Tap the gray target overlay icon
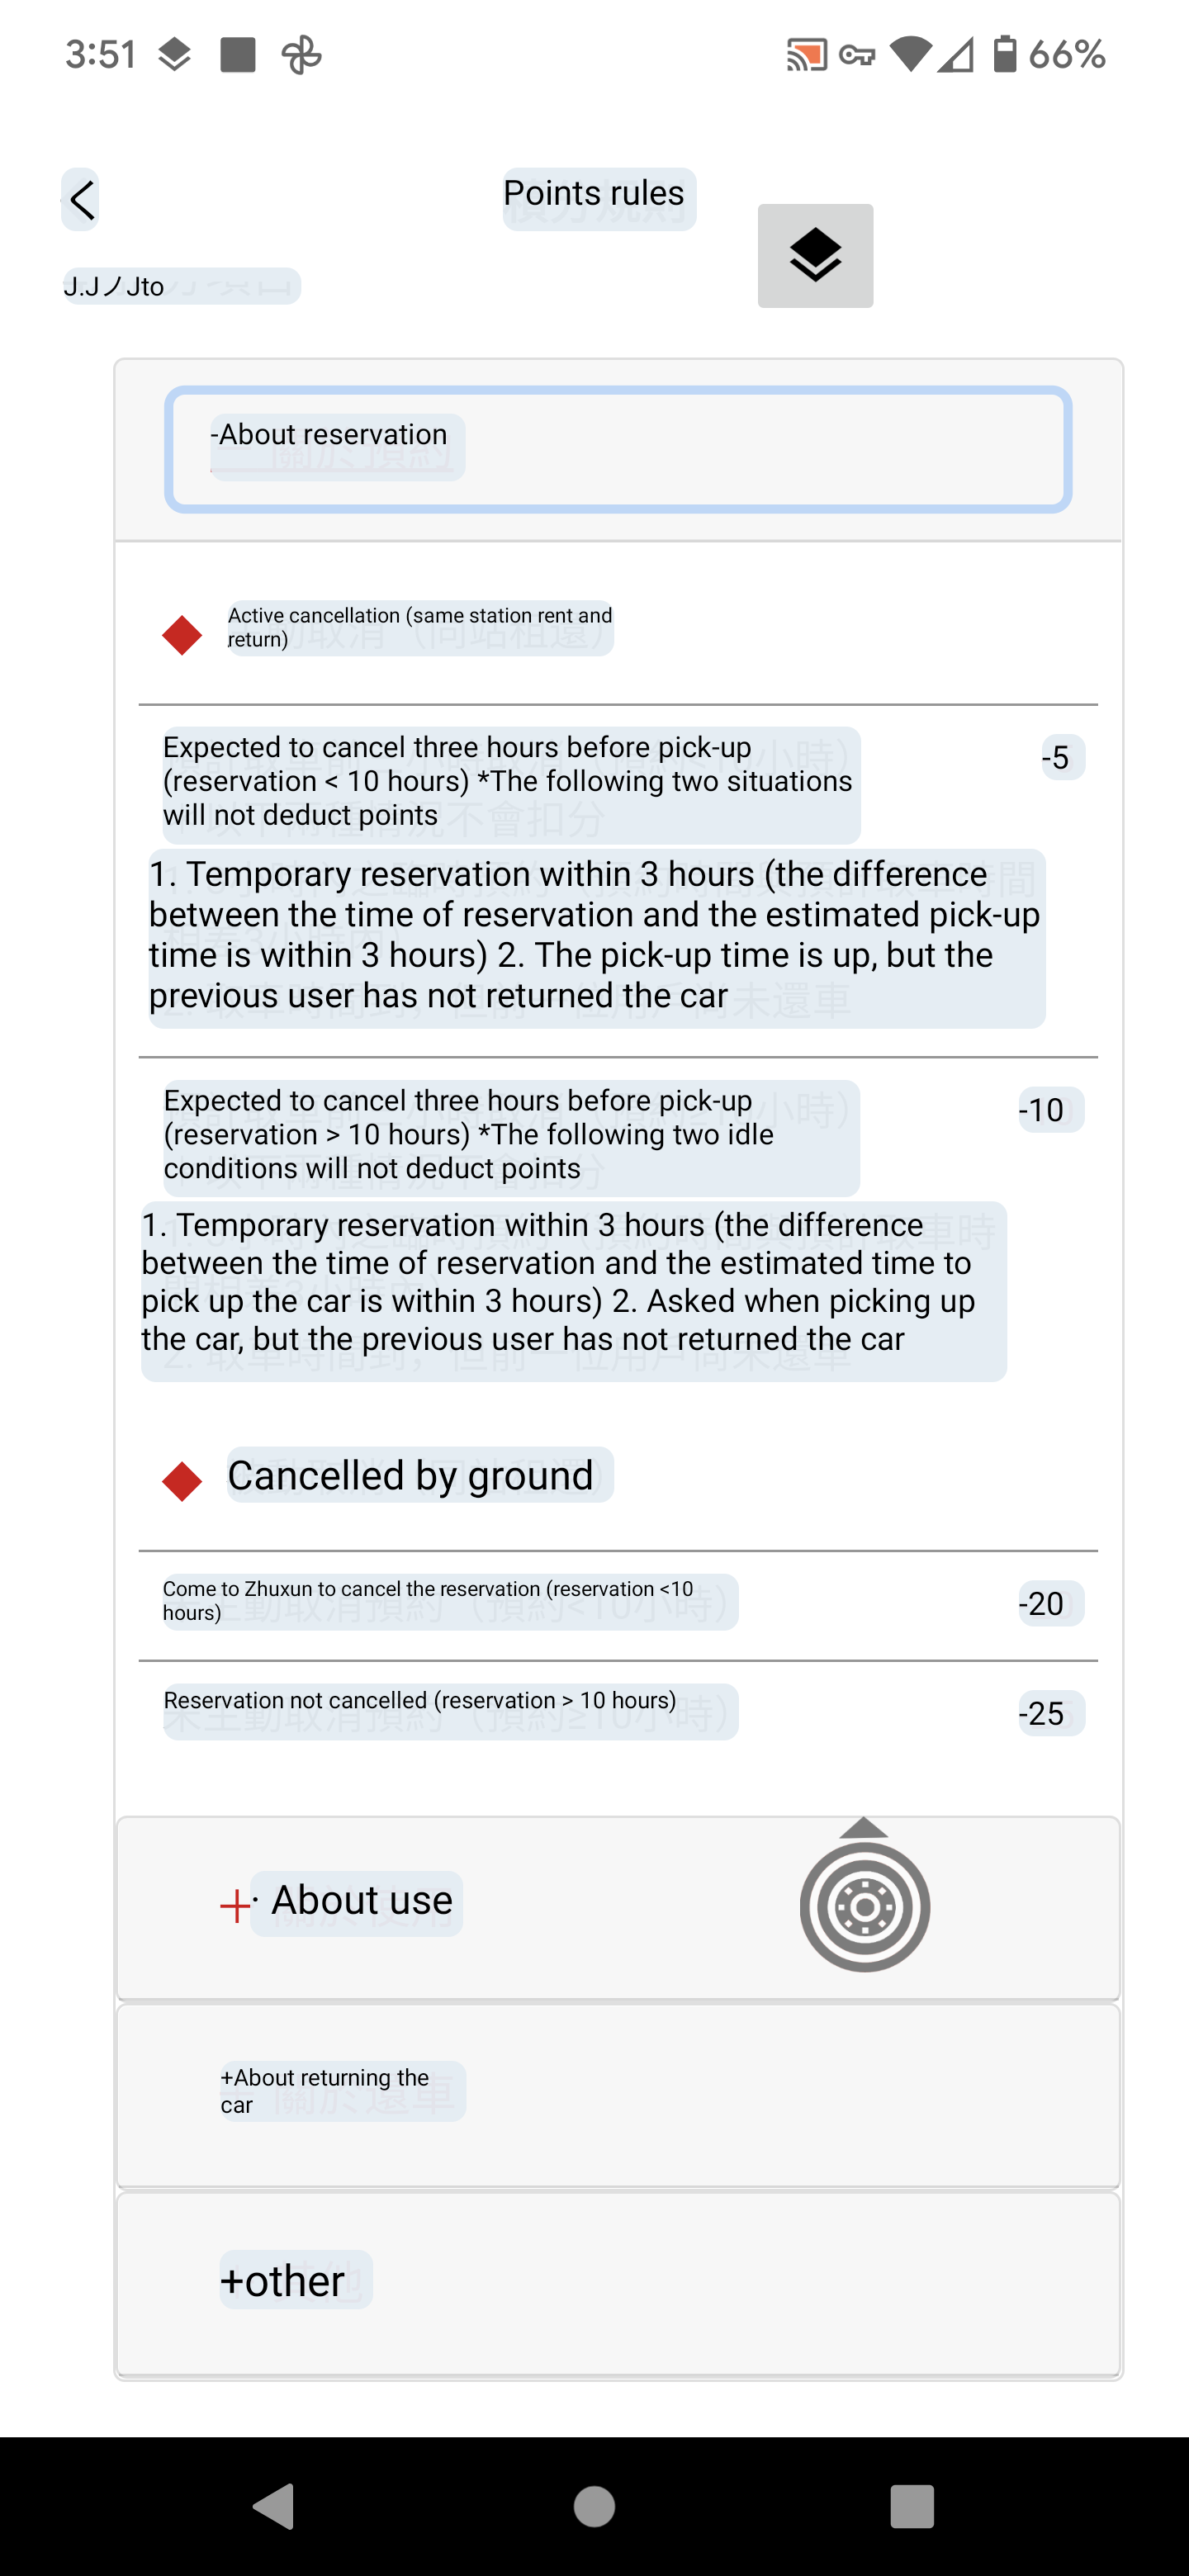 coord(865,1904)
